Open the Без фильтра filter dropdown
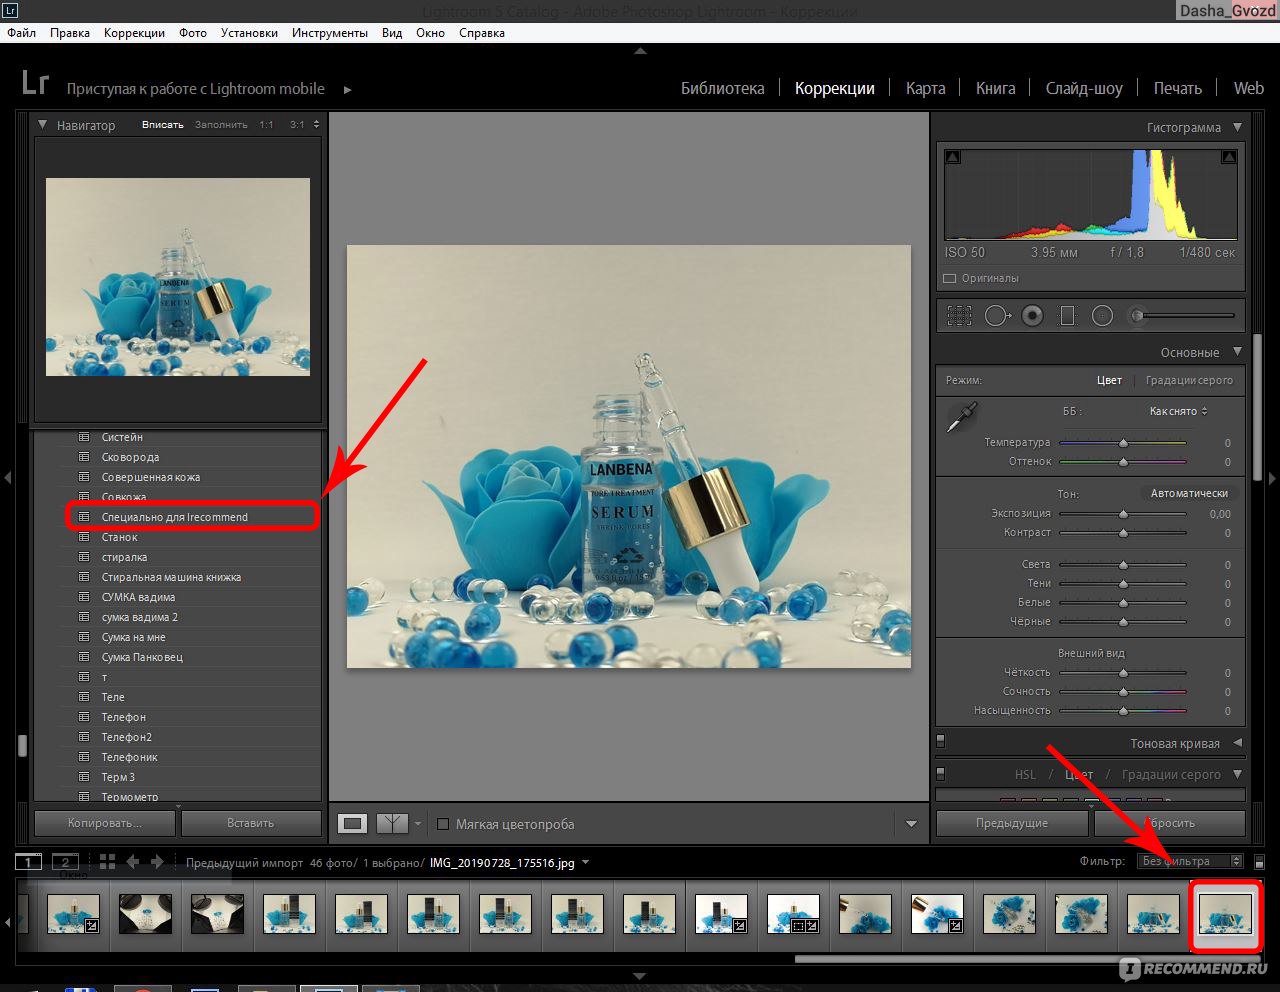Viewport: 1280px width, 992px height. coord(1191,861)
